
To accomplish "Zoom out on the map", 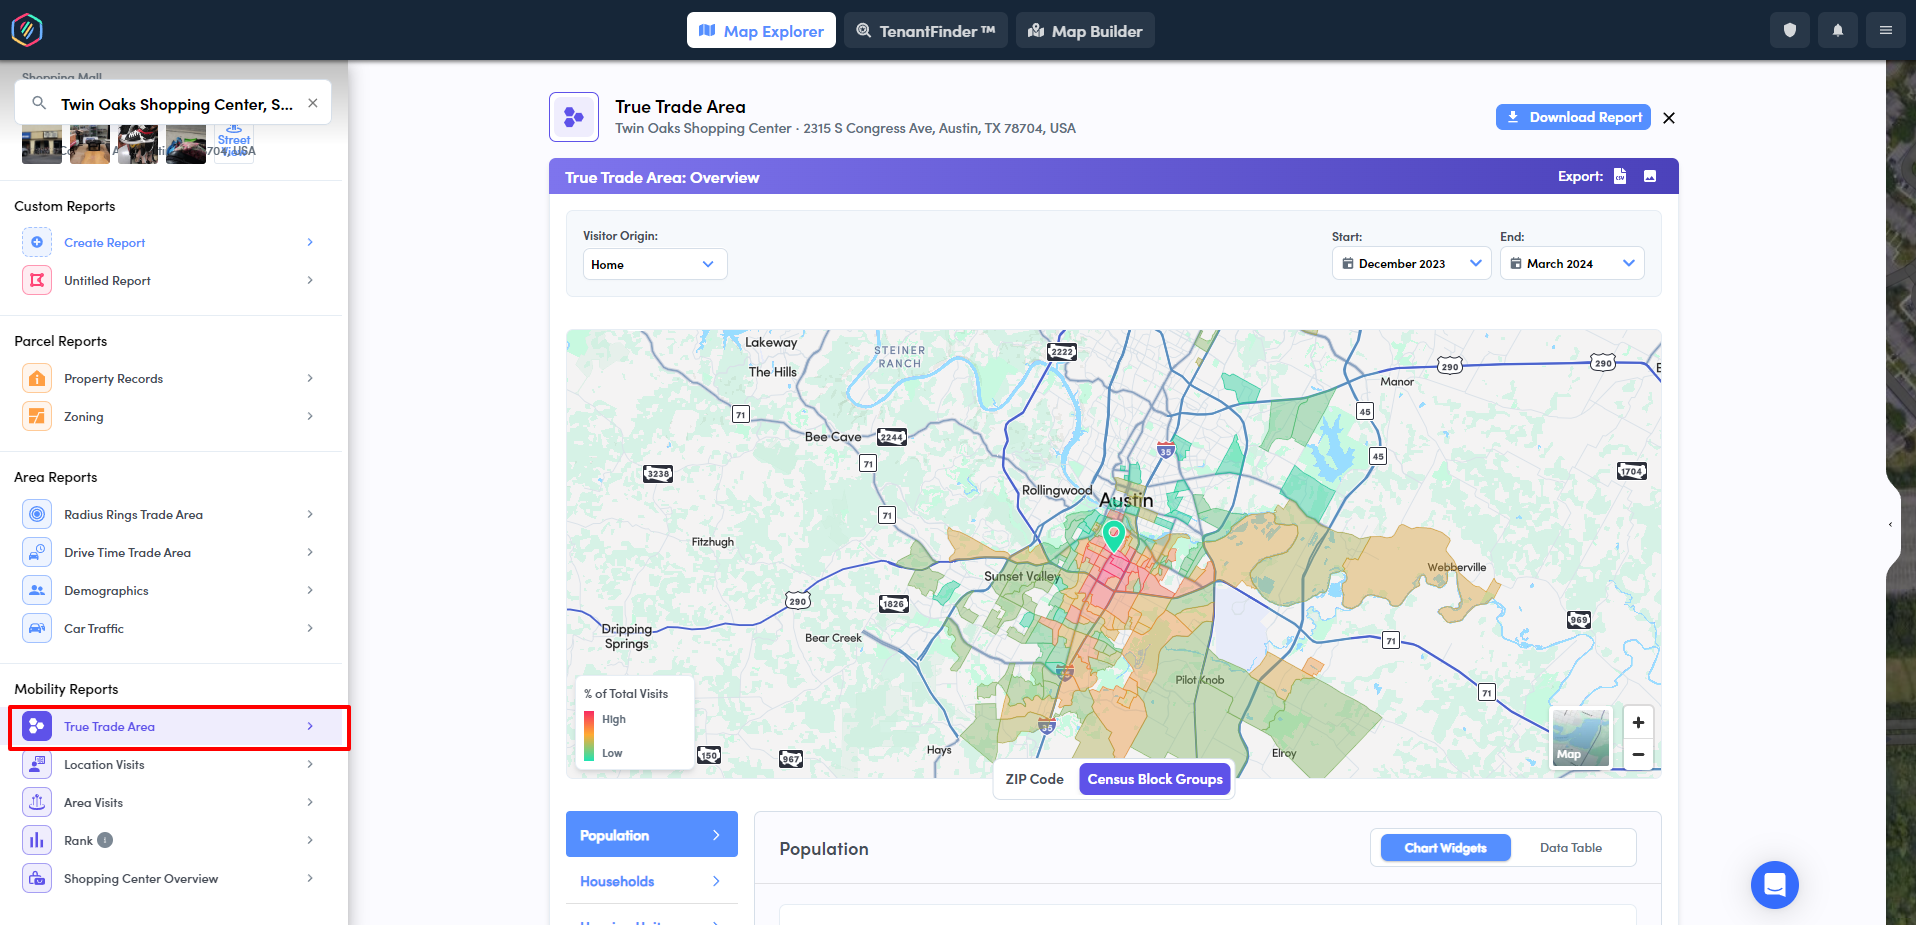I will pos(1638,754).
